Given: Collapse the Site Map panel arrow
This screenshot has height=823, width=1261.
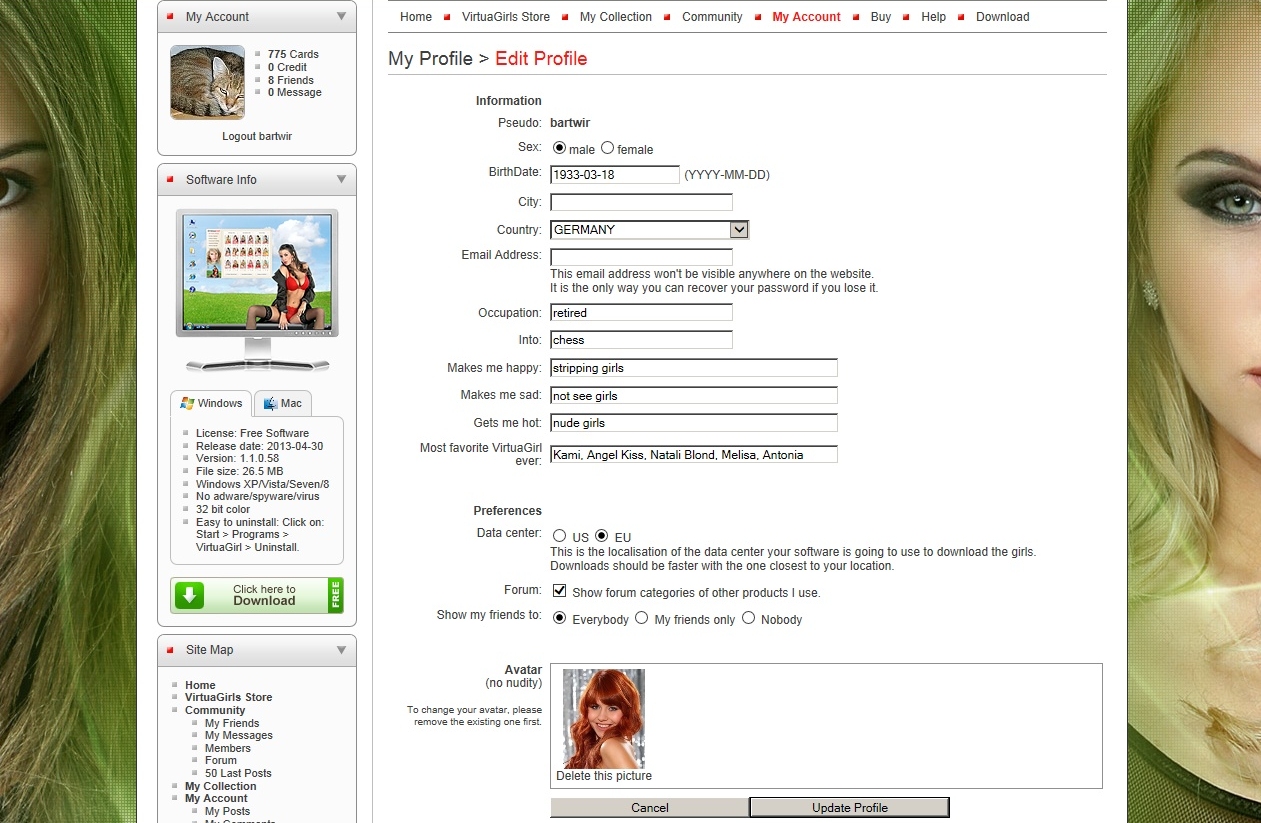Looking at the screenshot, I should (x=341, y=649).
